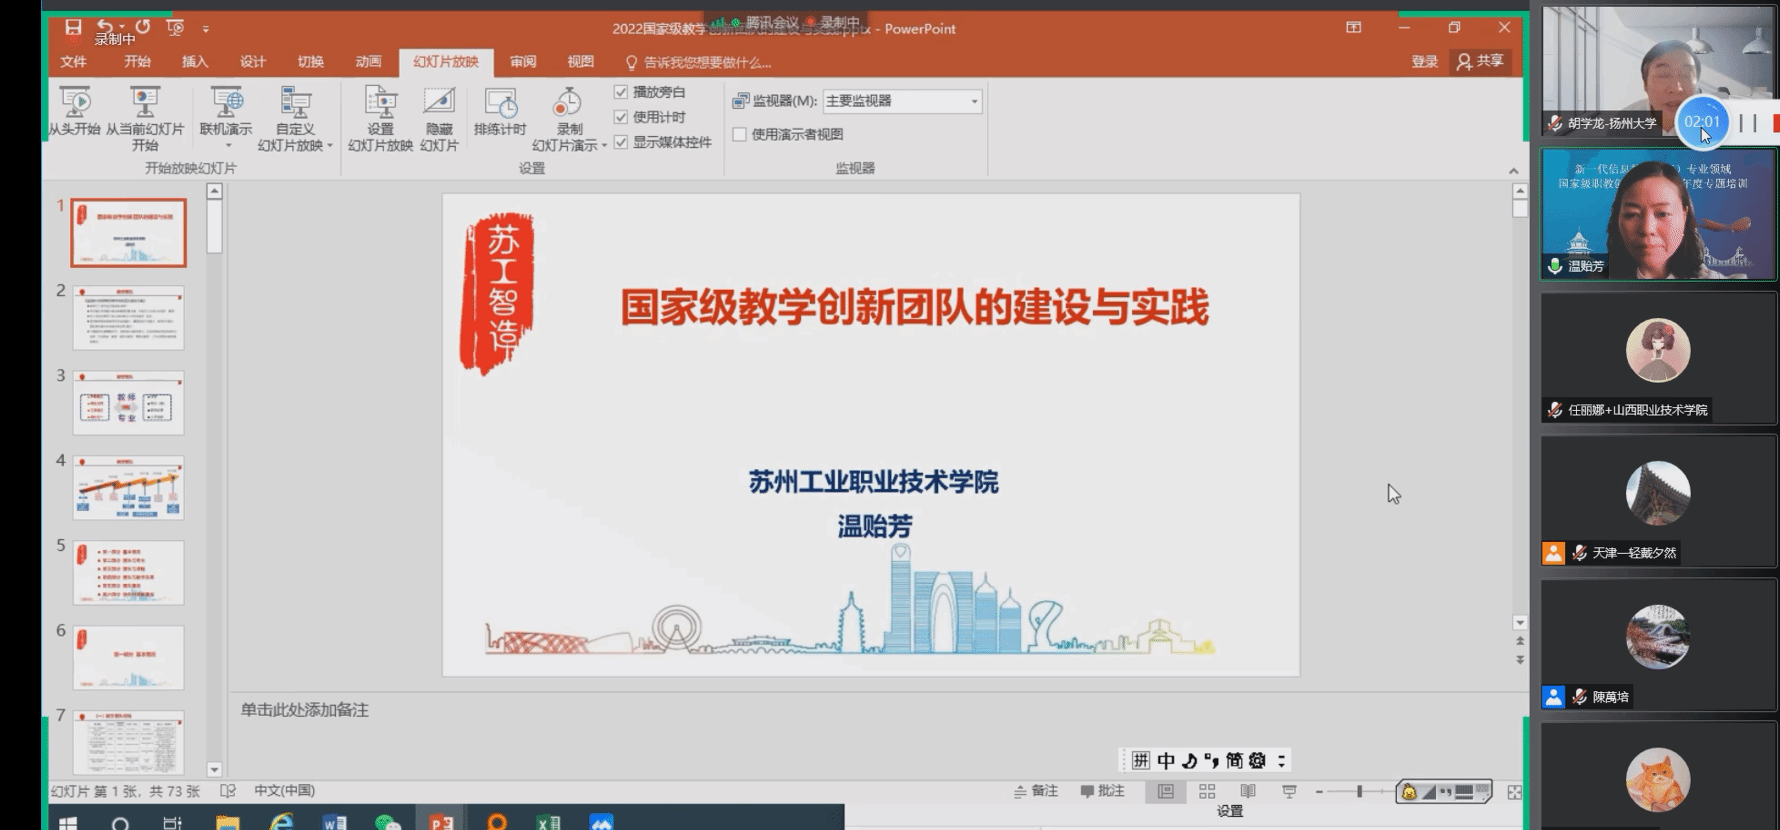Uncheck the 播放旁白 checkbox
Screen dimensions: 1780x830
coord(621,92)
